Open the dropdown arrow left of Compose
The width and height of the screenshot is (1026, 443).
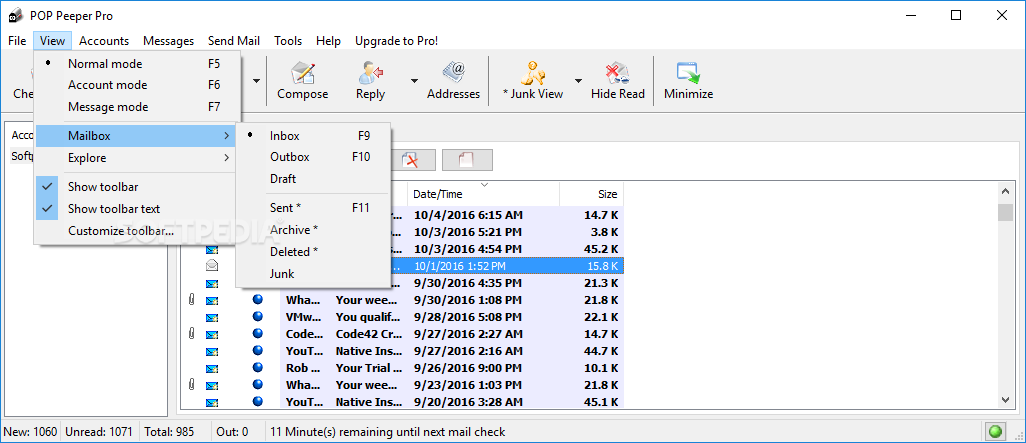click(256, 80)
